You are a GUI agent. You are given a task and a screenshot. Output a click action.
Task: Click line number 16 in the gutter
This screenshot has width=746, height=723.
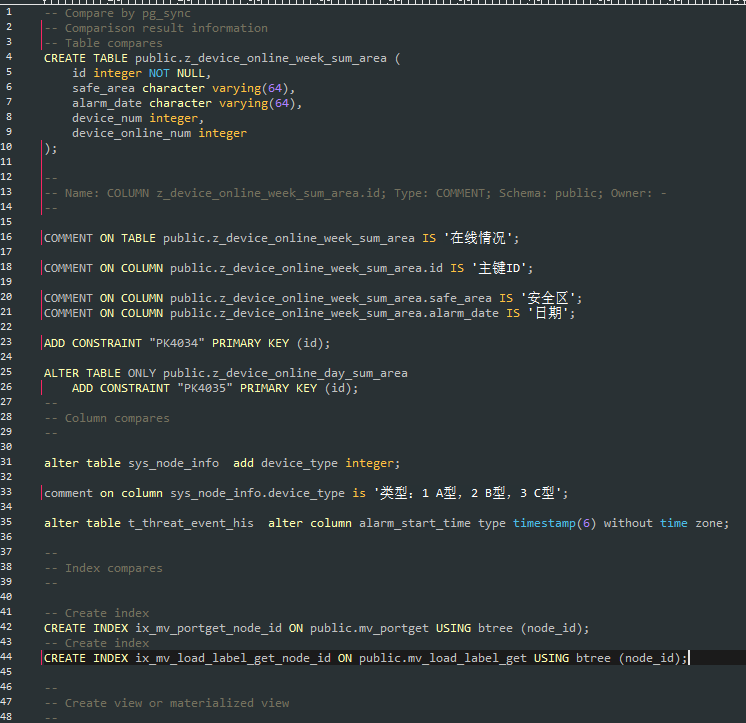tap(6, 237)
